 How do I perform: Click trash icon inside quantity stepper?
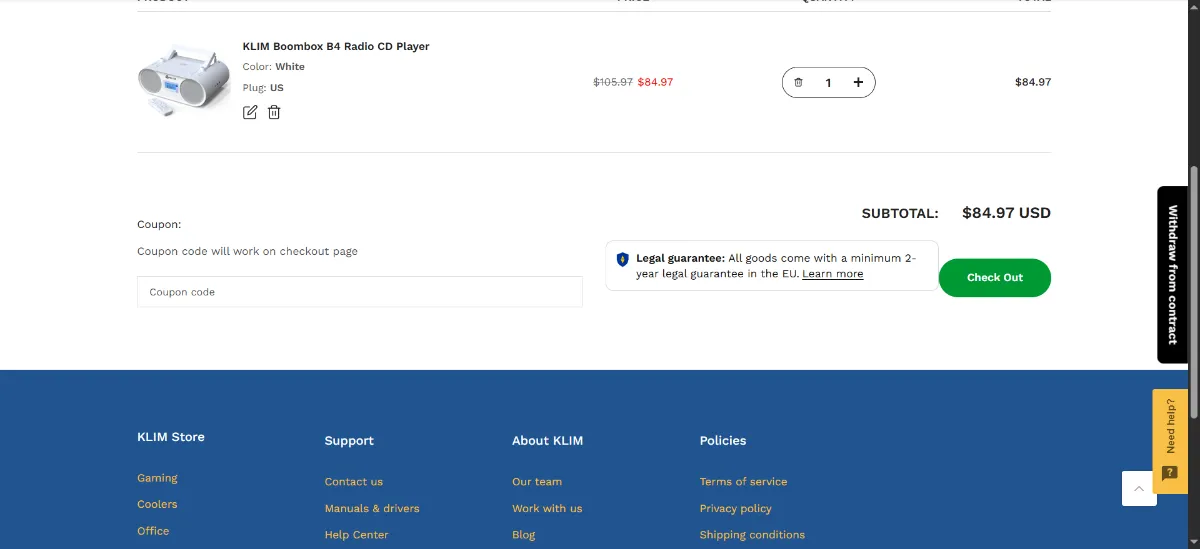point(798,83)
